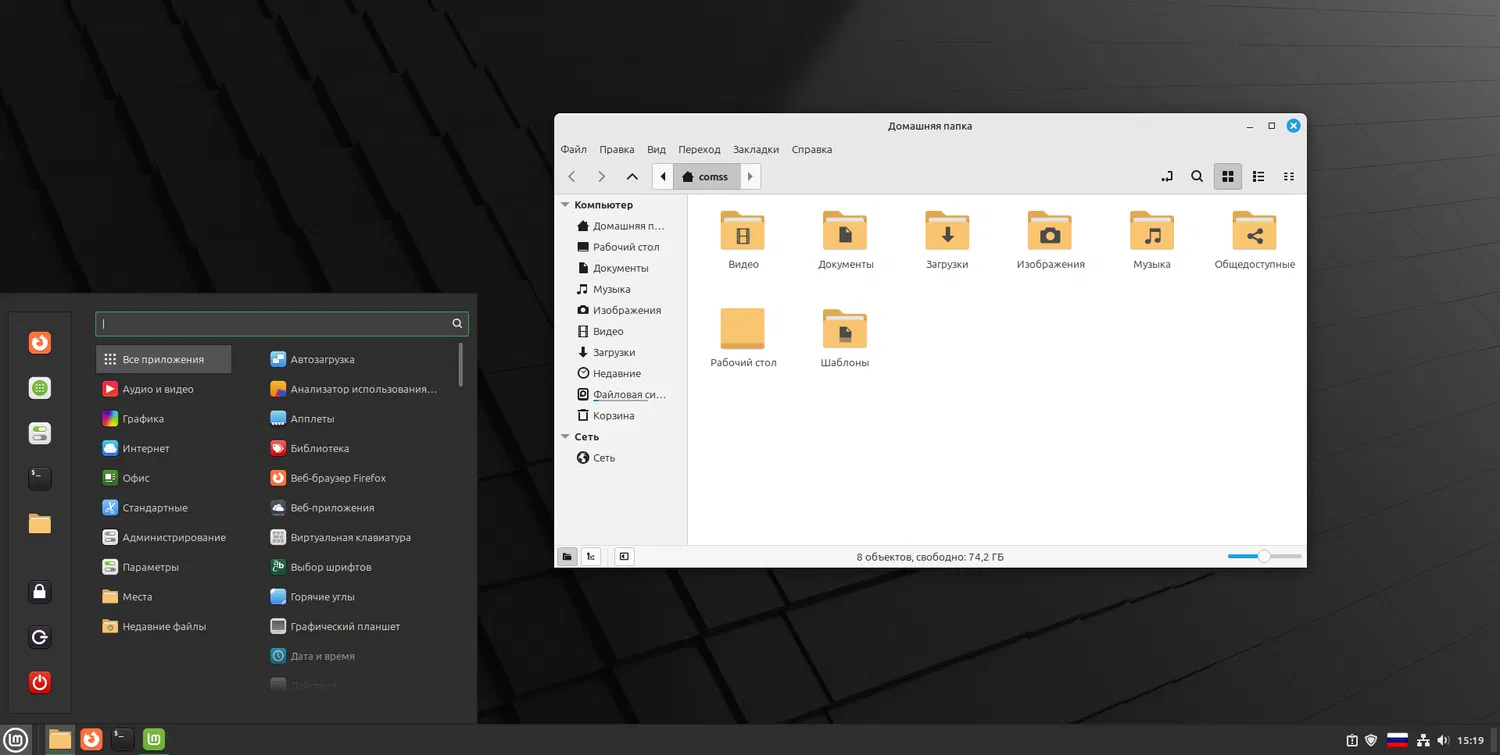Viewport: 1500px width, 755px height.
Task: Open terminal from the taskbar panel
Action: [122, 739]
